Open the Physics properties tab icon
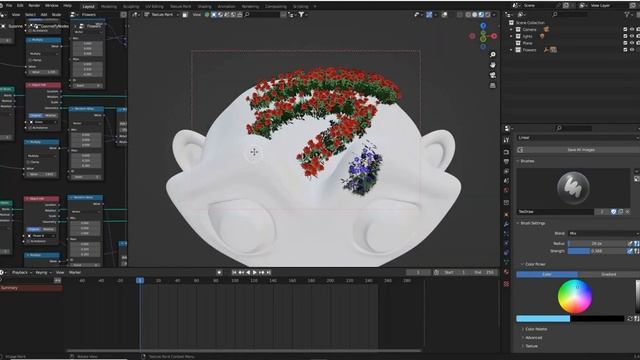640x360 pixels. 507,243
